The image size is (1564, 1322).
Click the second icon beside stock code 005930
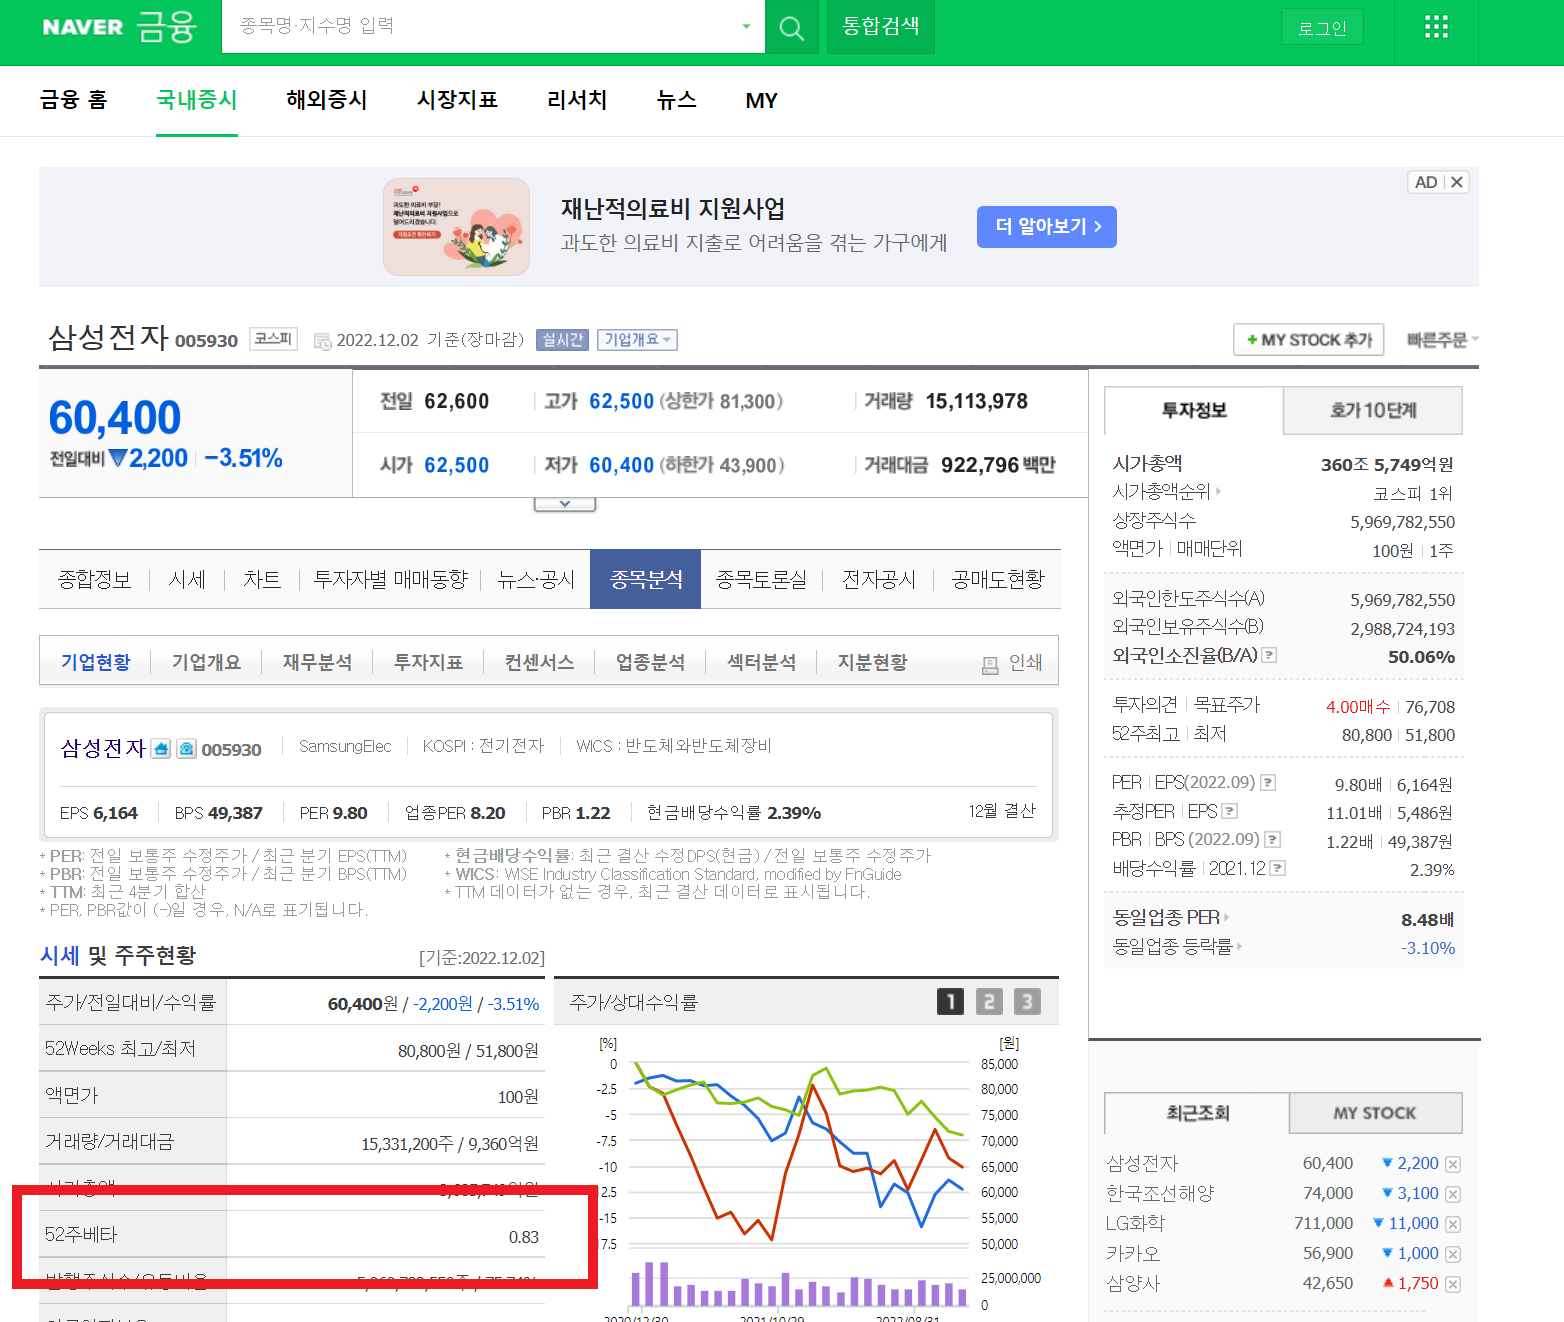pos(186,749)
